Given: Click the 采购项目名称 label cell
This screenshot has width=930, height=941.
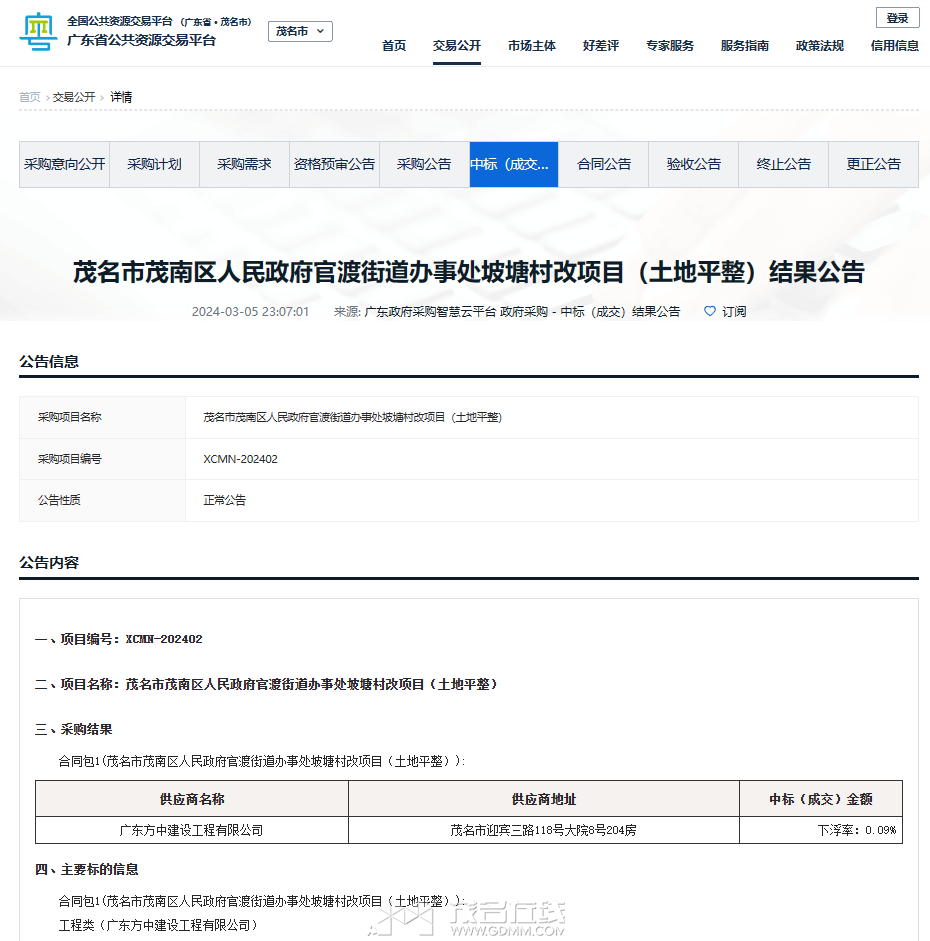Looking at the screenshot, I should click(x=103, y=417).
